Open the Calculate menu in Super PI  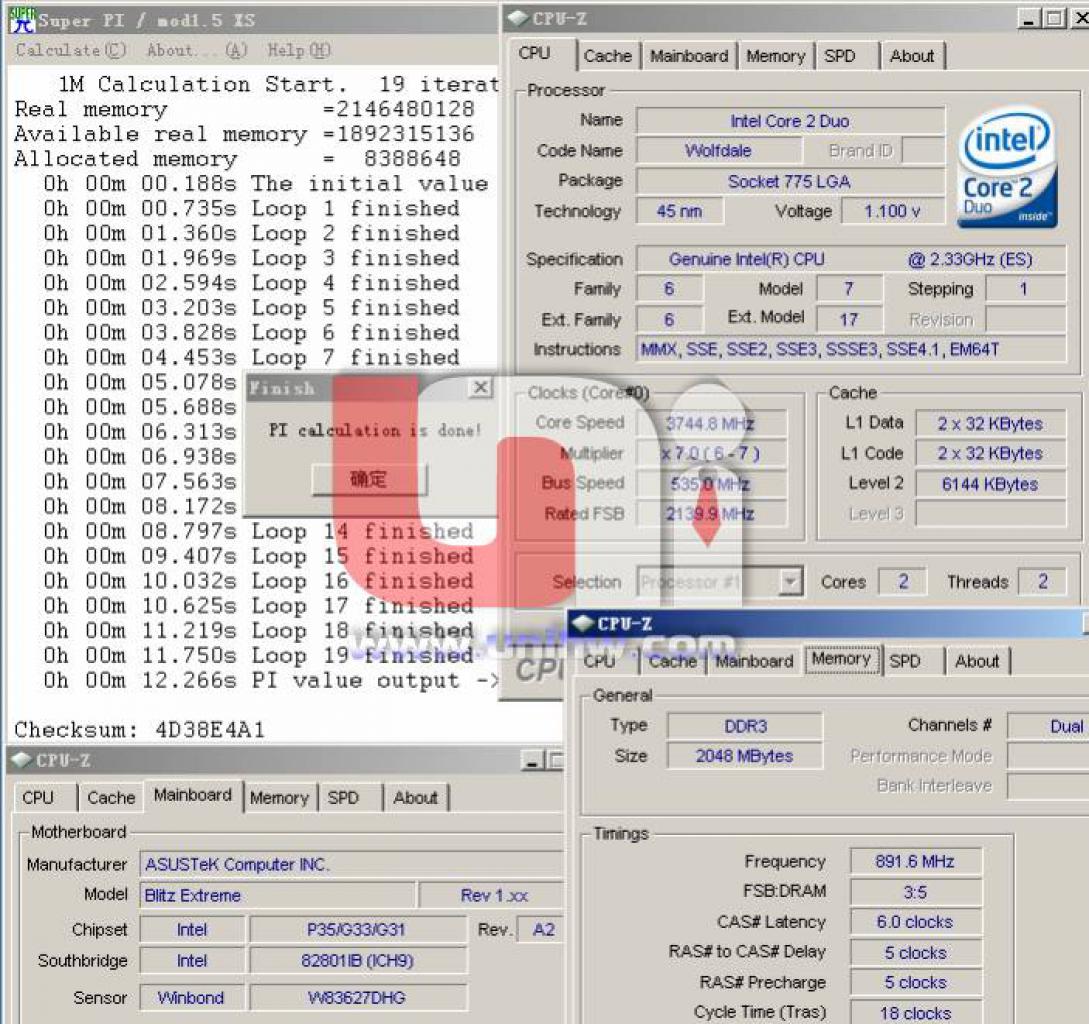pos(71,50)
